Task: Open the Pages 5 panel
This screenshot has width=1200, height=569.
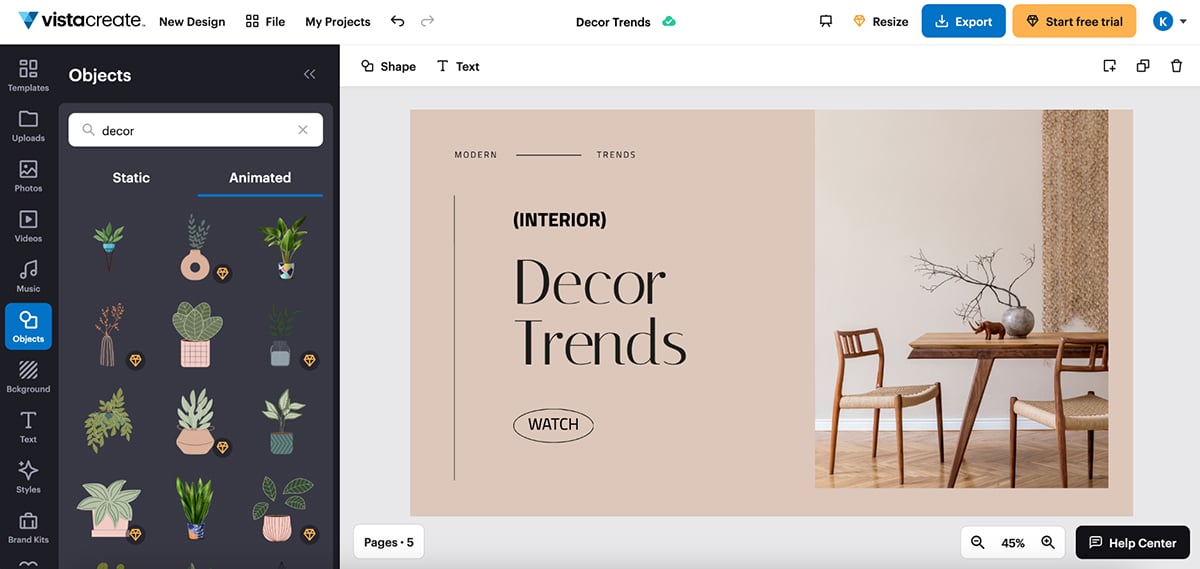Action: click(389, 542)
